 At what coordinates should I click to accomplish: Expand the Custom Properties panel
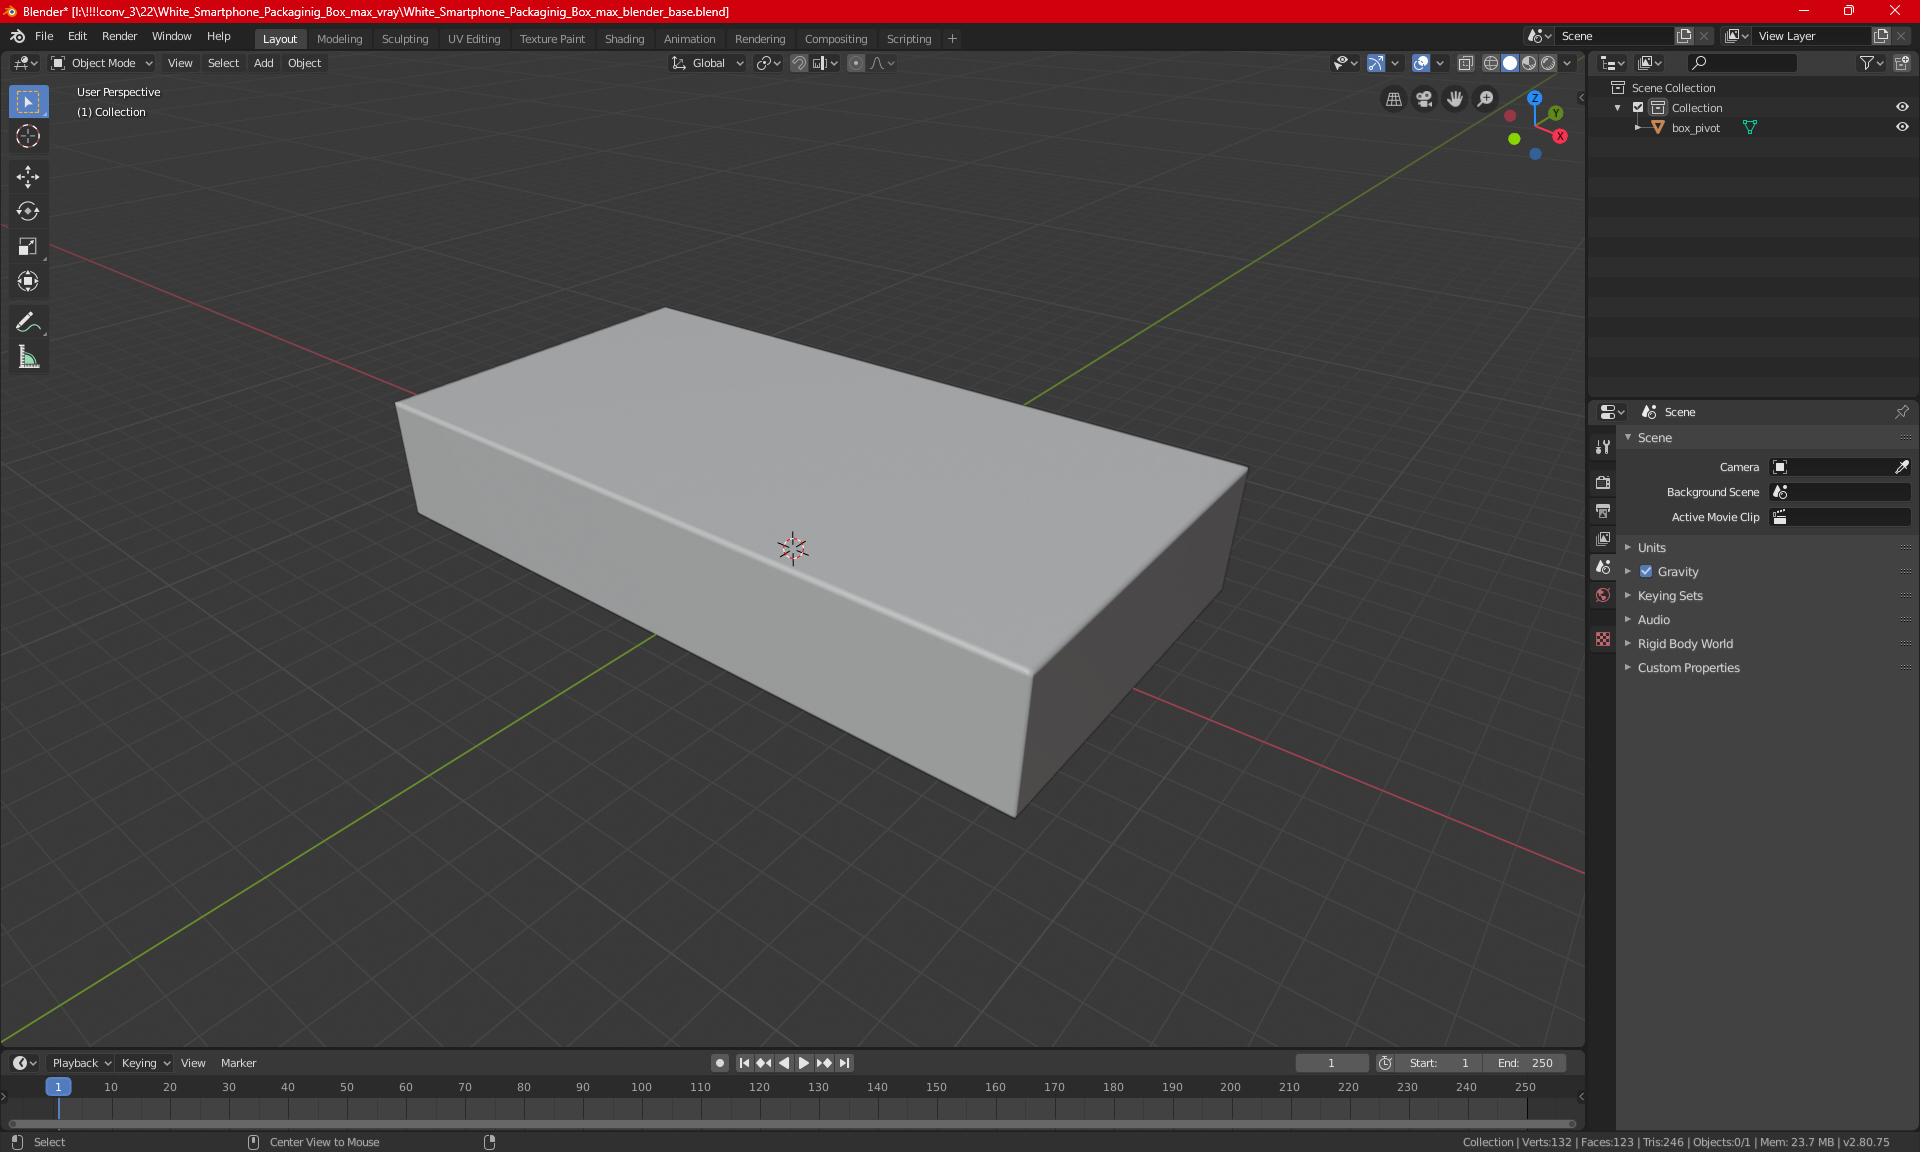[x=1688, y=668]
